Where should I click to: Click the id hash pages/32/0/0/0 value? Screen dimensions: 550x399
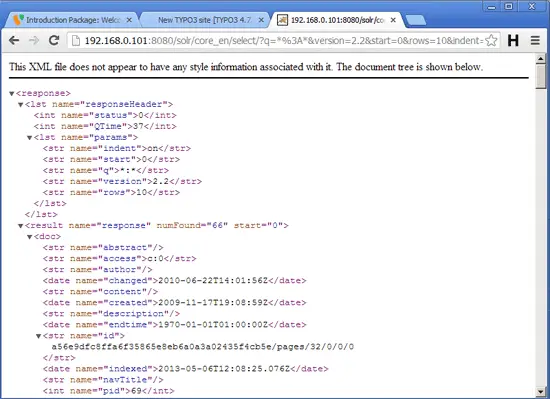click(203, 347)
